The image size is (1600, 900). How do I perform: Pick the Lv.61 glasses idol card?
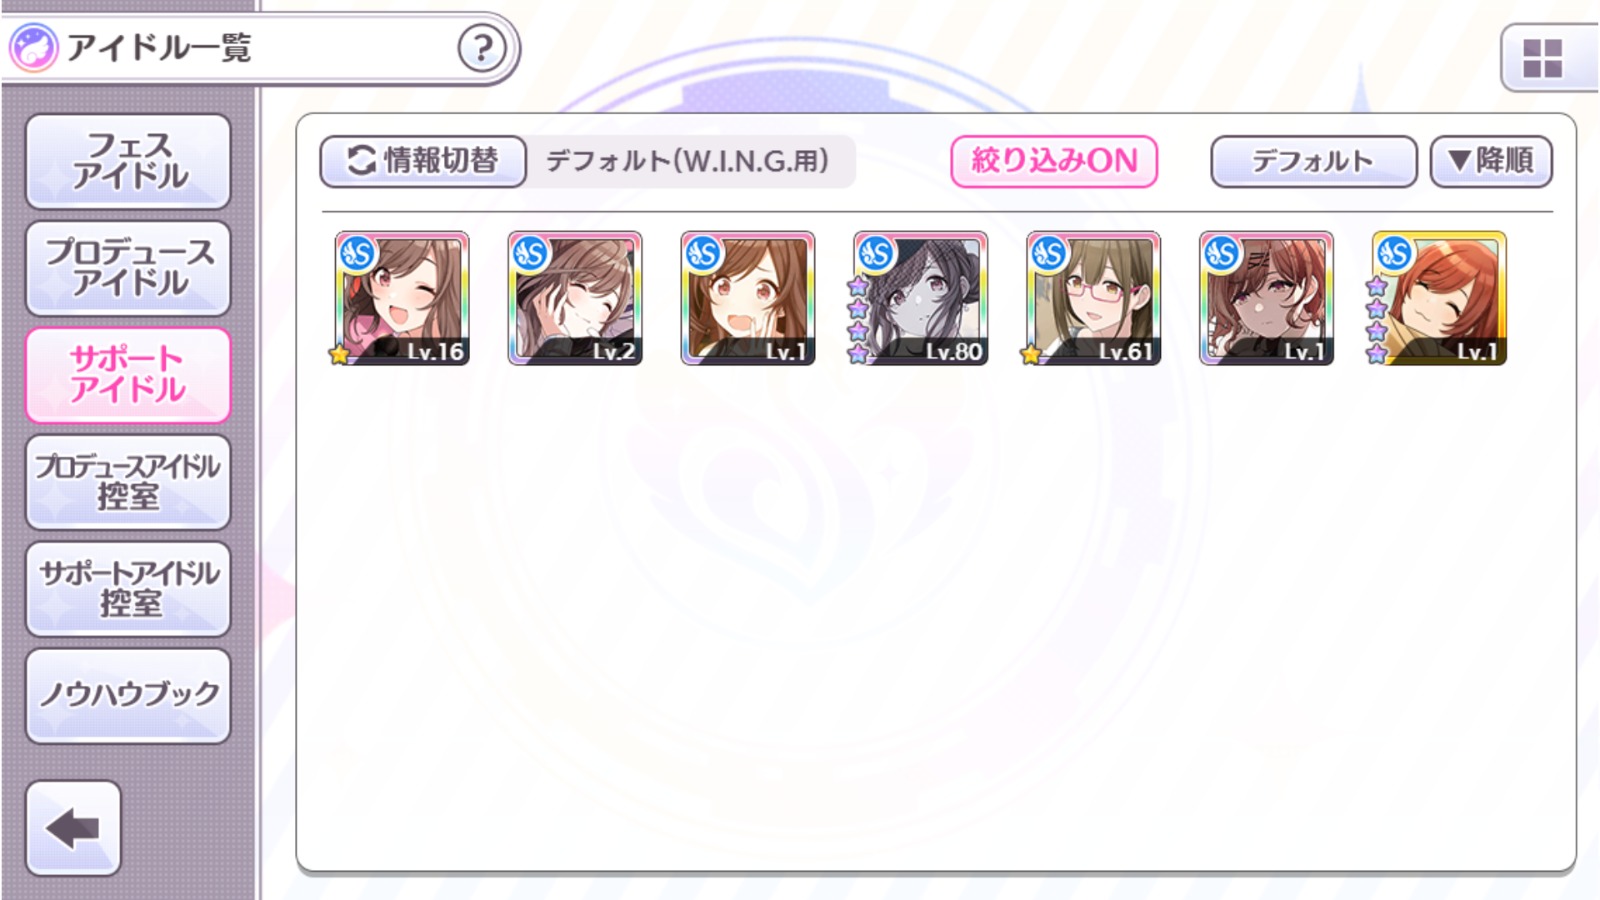[1094, 298]
